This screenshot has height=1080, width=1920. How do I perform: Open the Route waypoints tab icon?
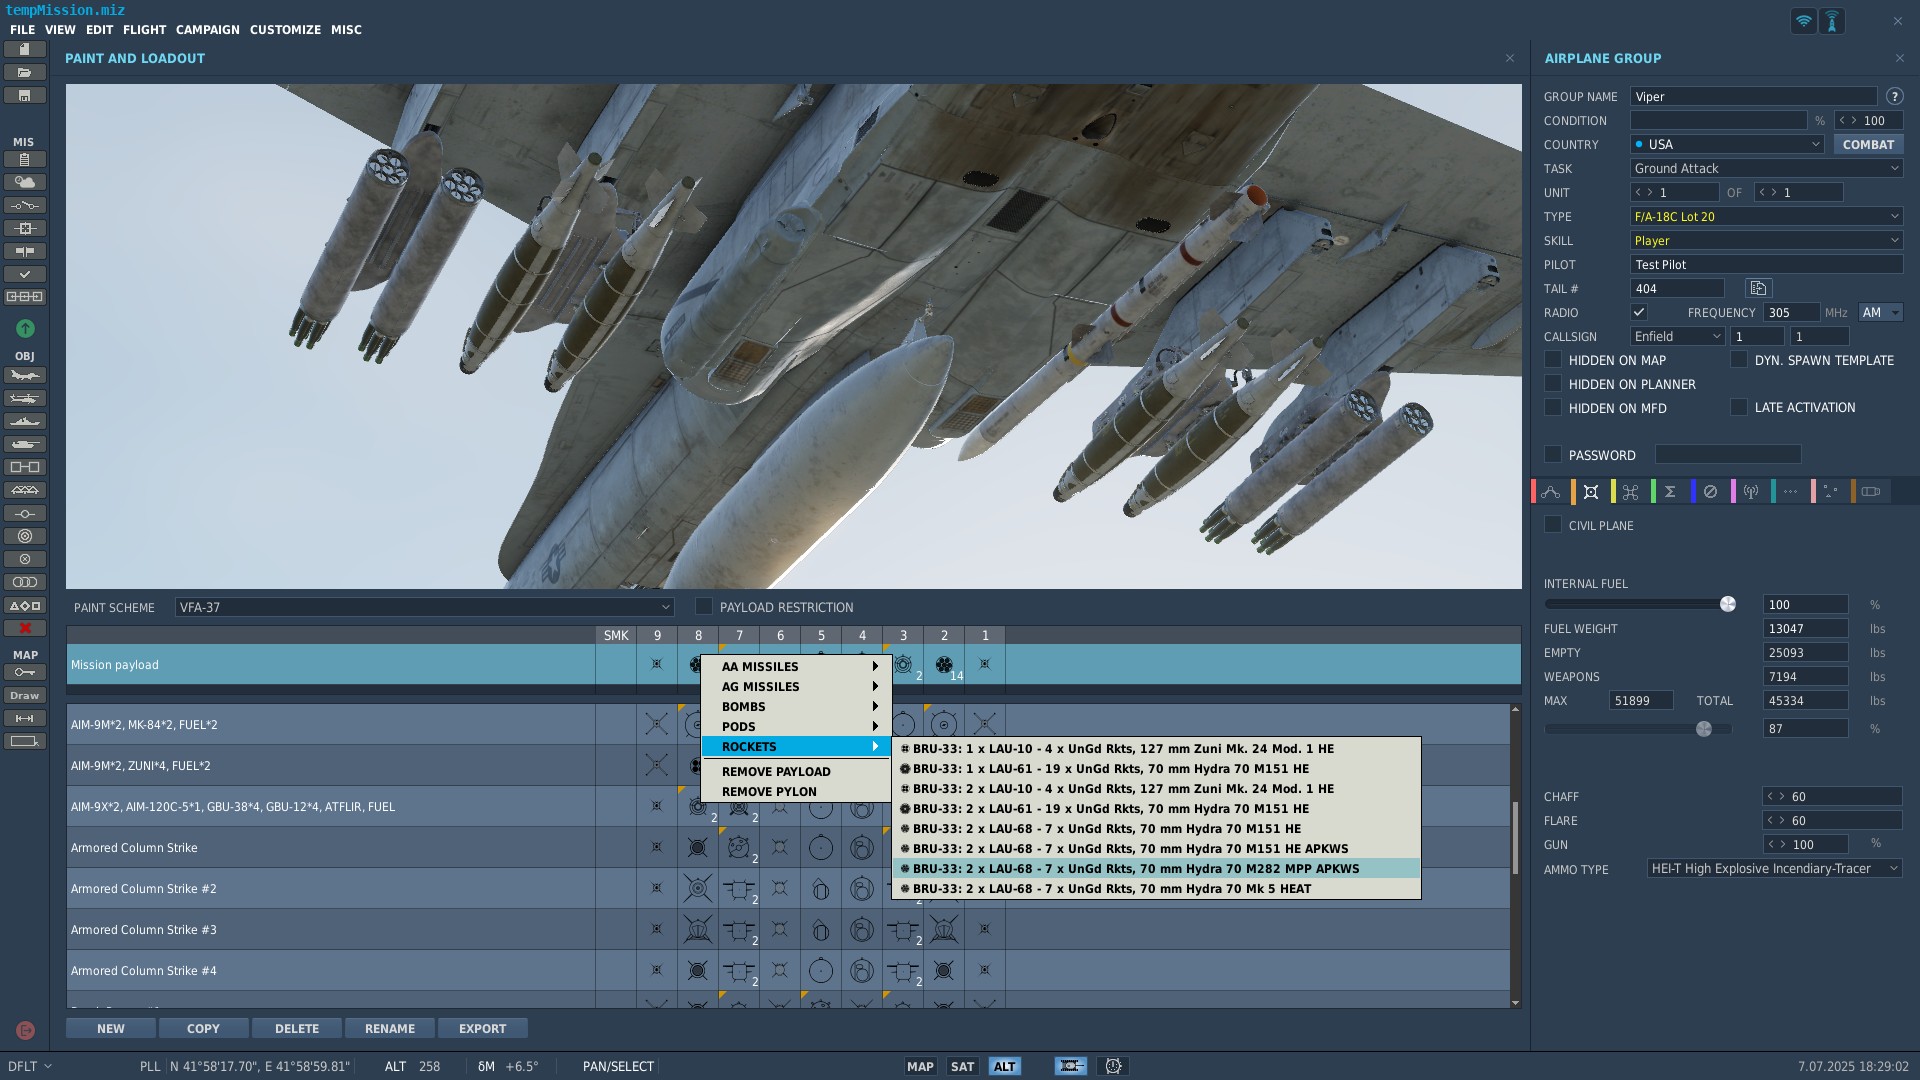pyautogui.click(x=1551, y=492)
